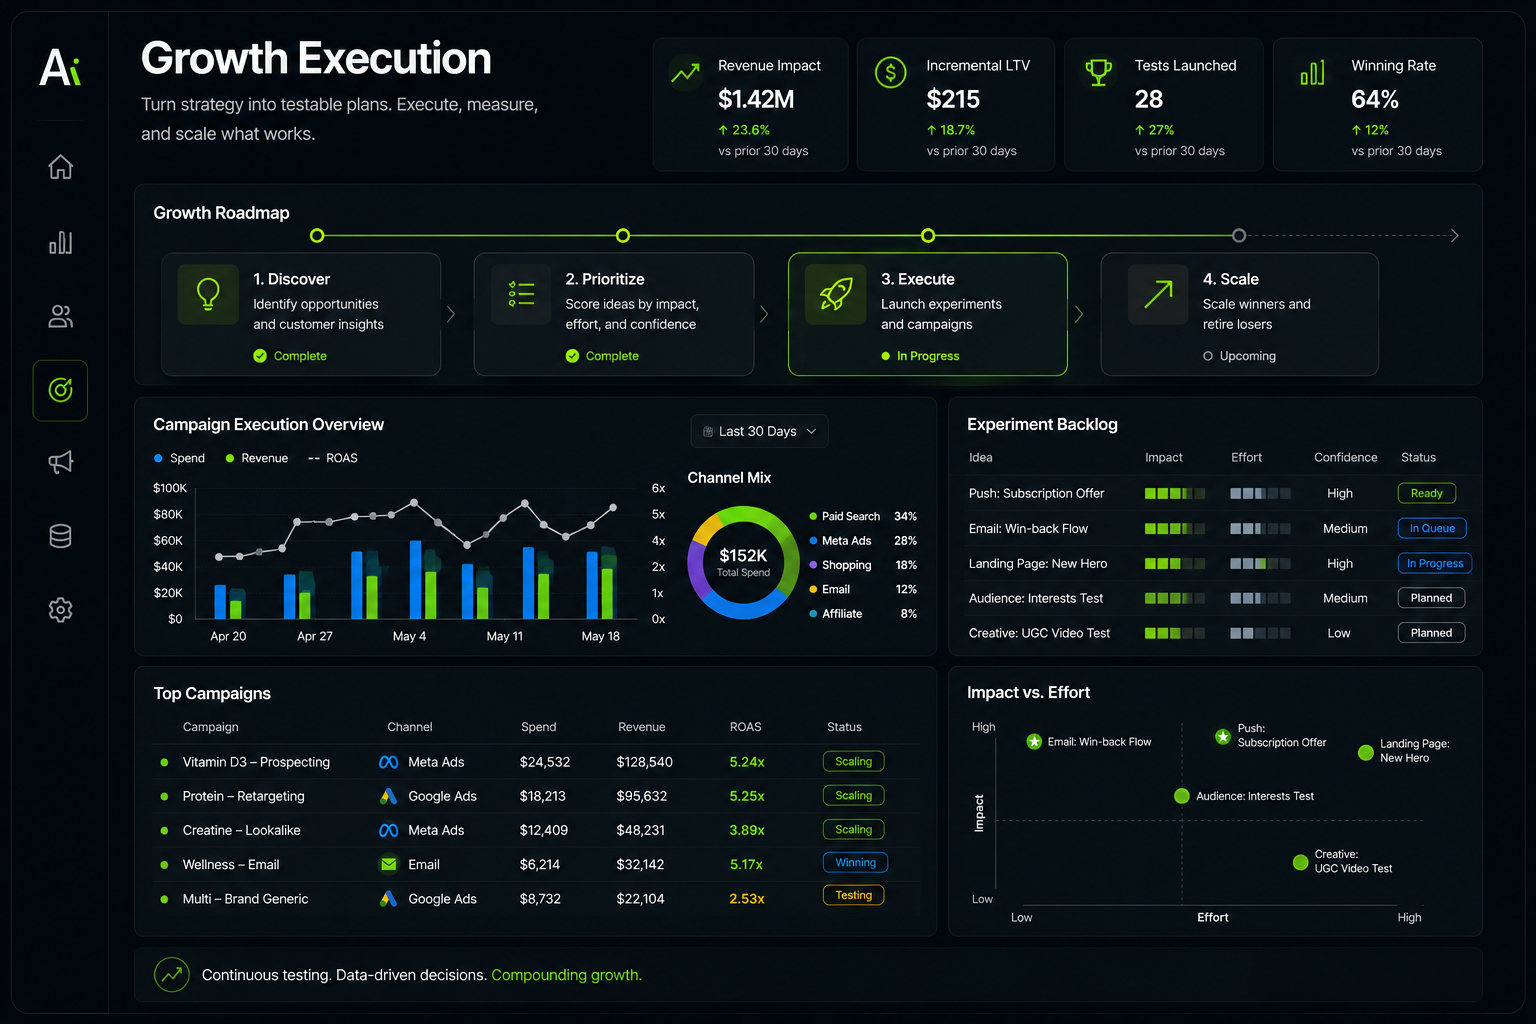This screenshot has height=1024, width=1536.
Task: Open the settings gear sidebar icon
Action: pyautogui.click(x=60, y=610)
